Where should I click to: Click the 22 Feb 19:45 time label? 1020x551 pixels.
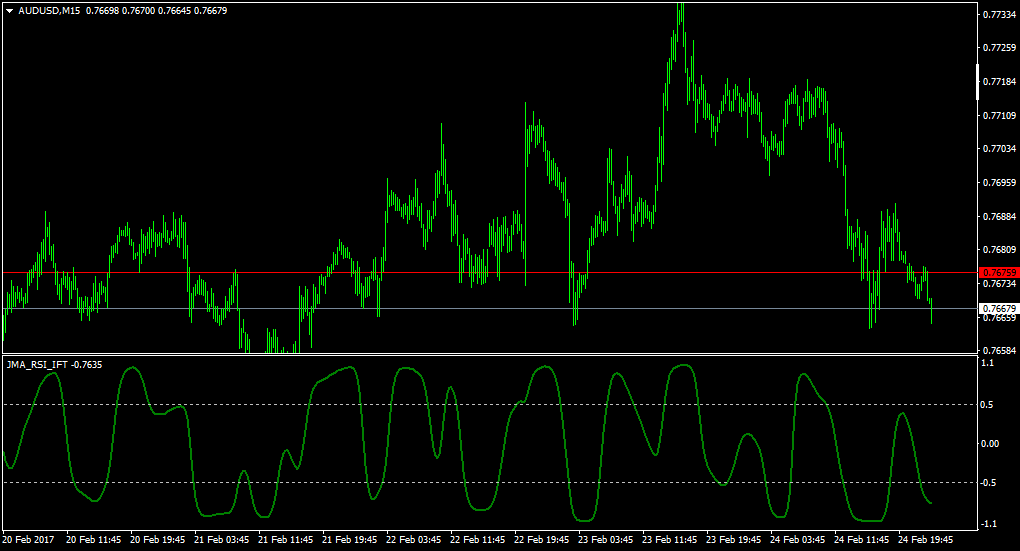(541, 539)
